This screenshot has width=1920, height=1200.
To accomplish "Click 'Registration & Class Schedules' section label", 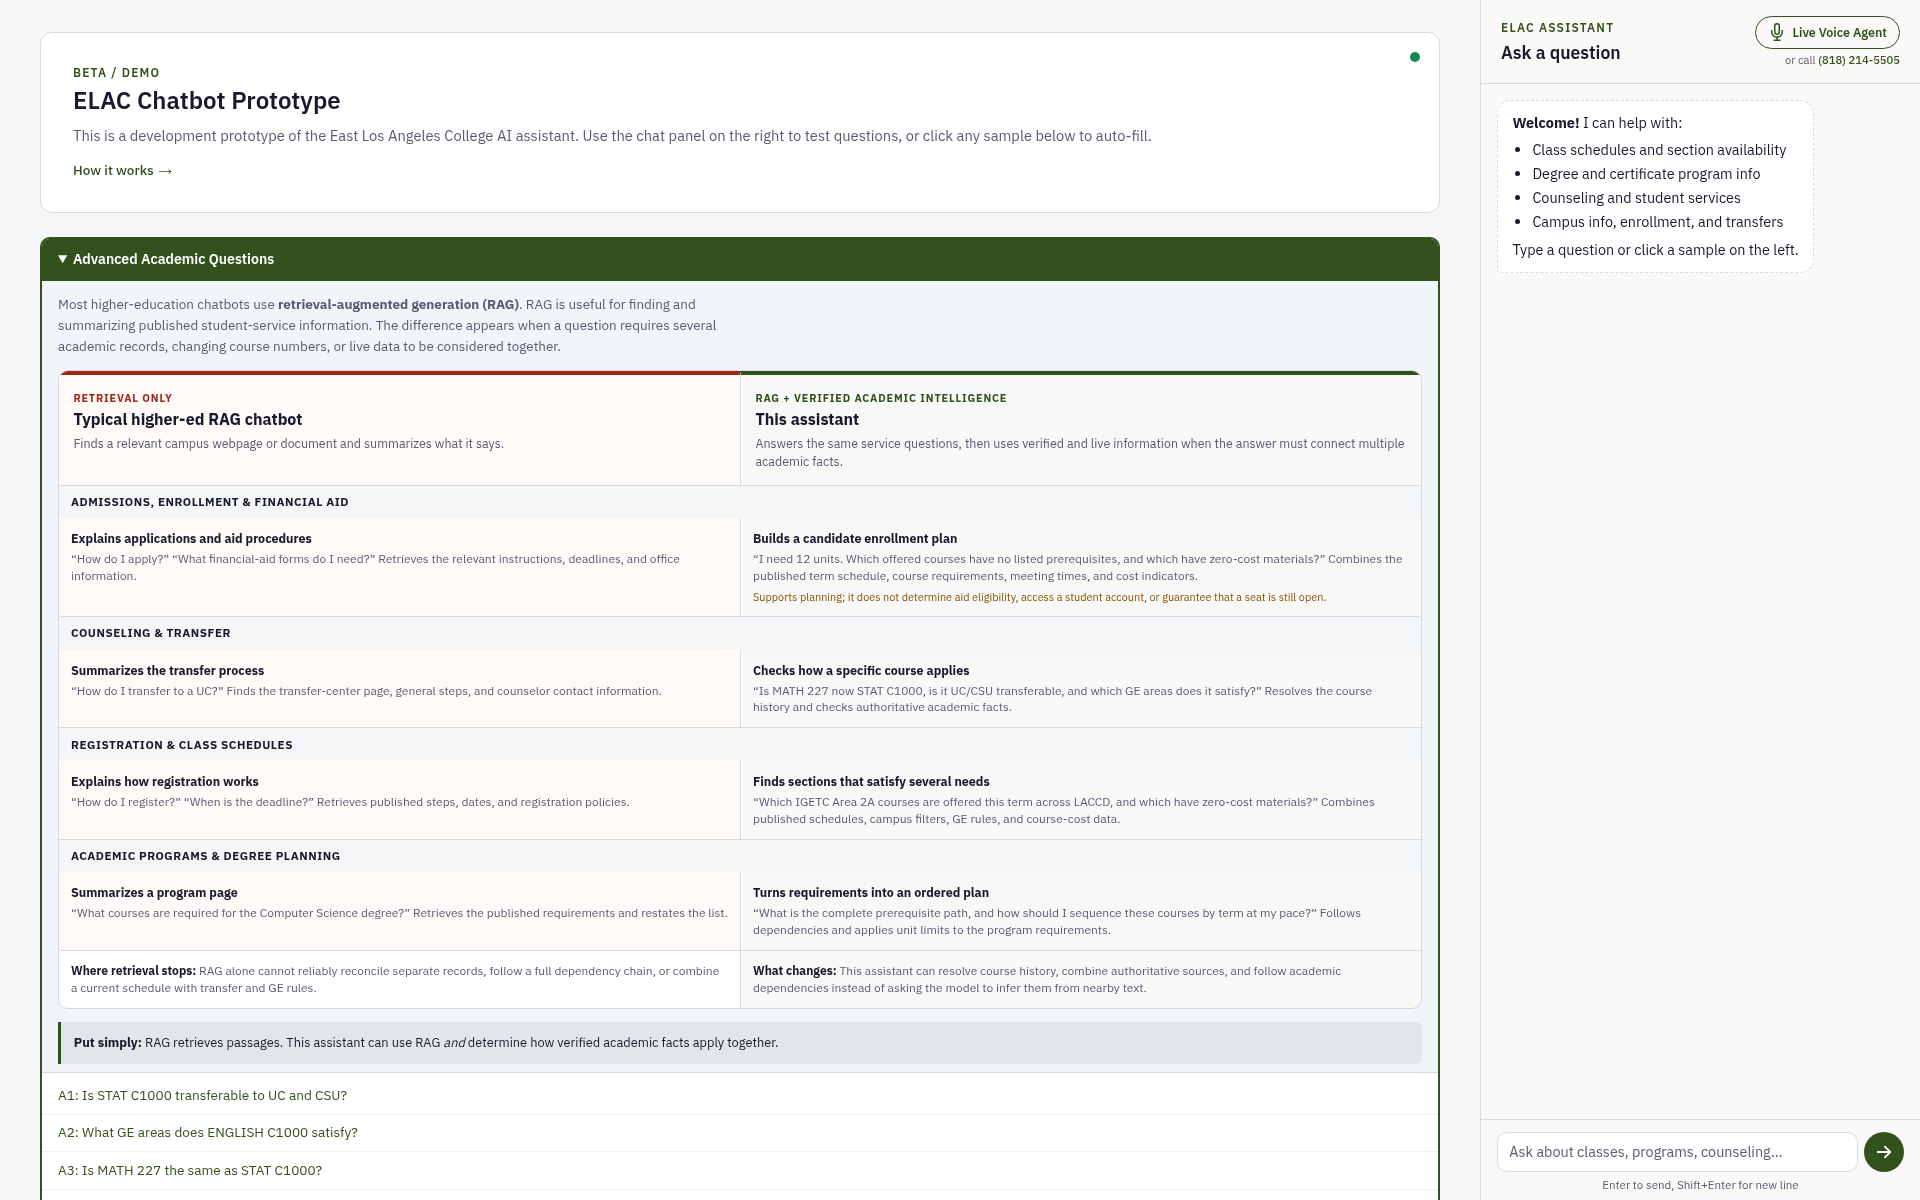I will [x=181, y=746].
